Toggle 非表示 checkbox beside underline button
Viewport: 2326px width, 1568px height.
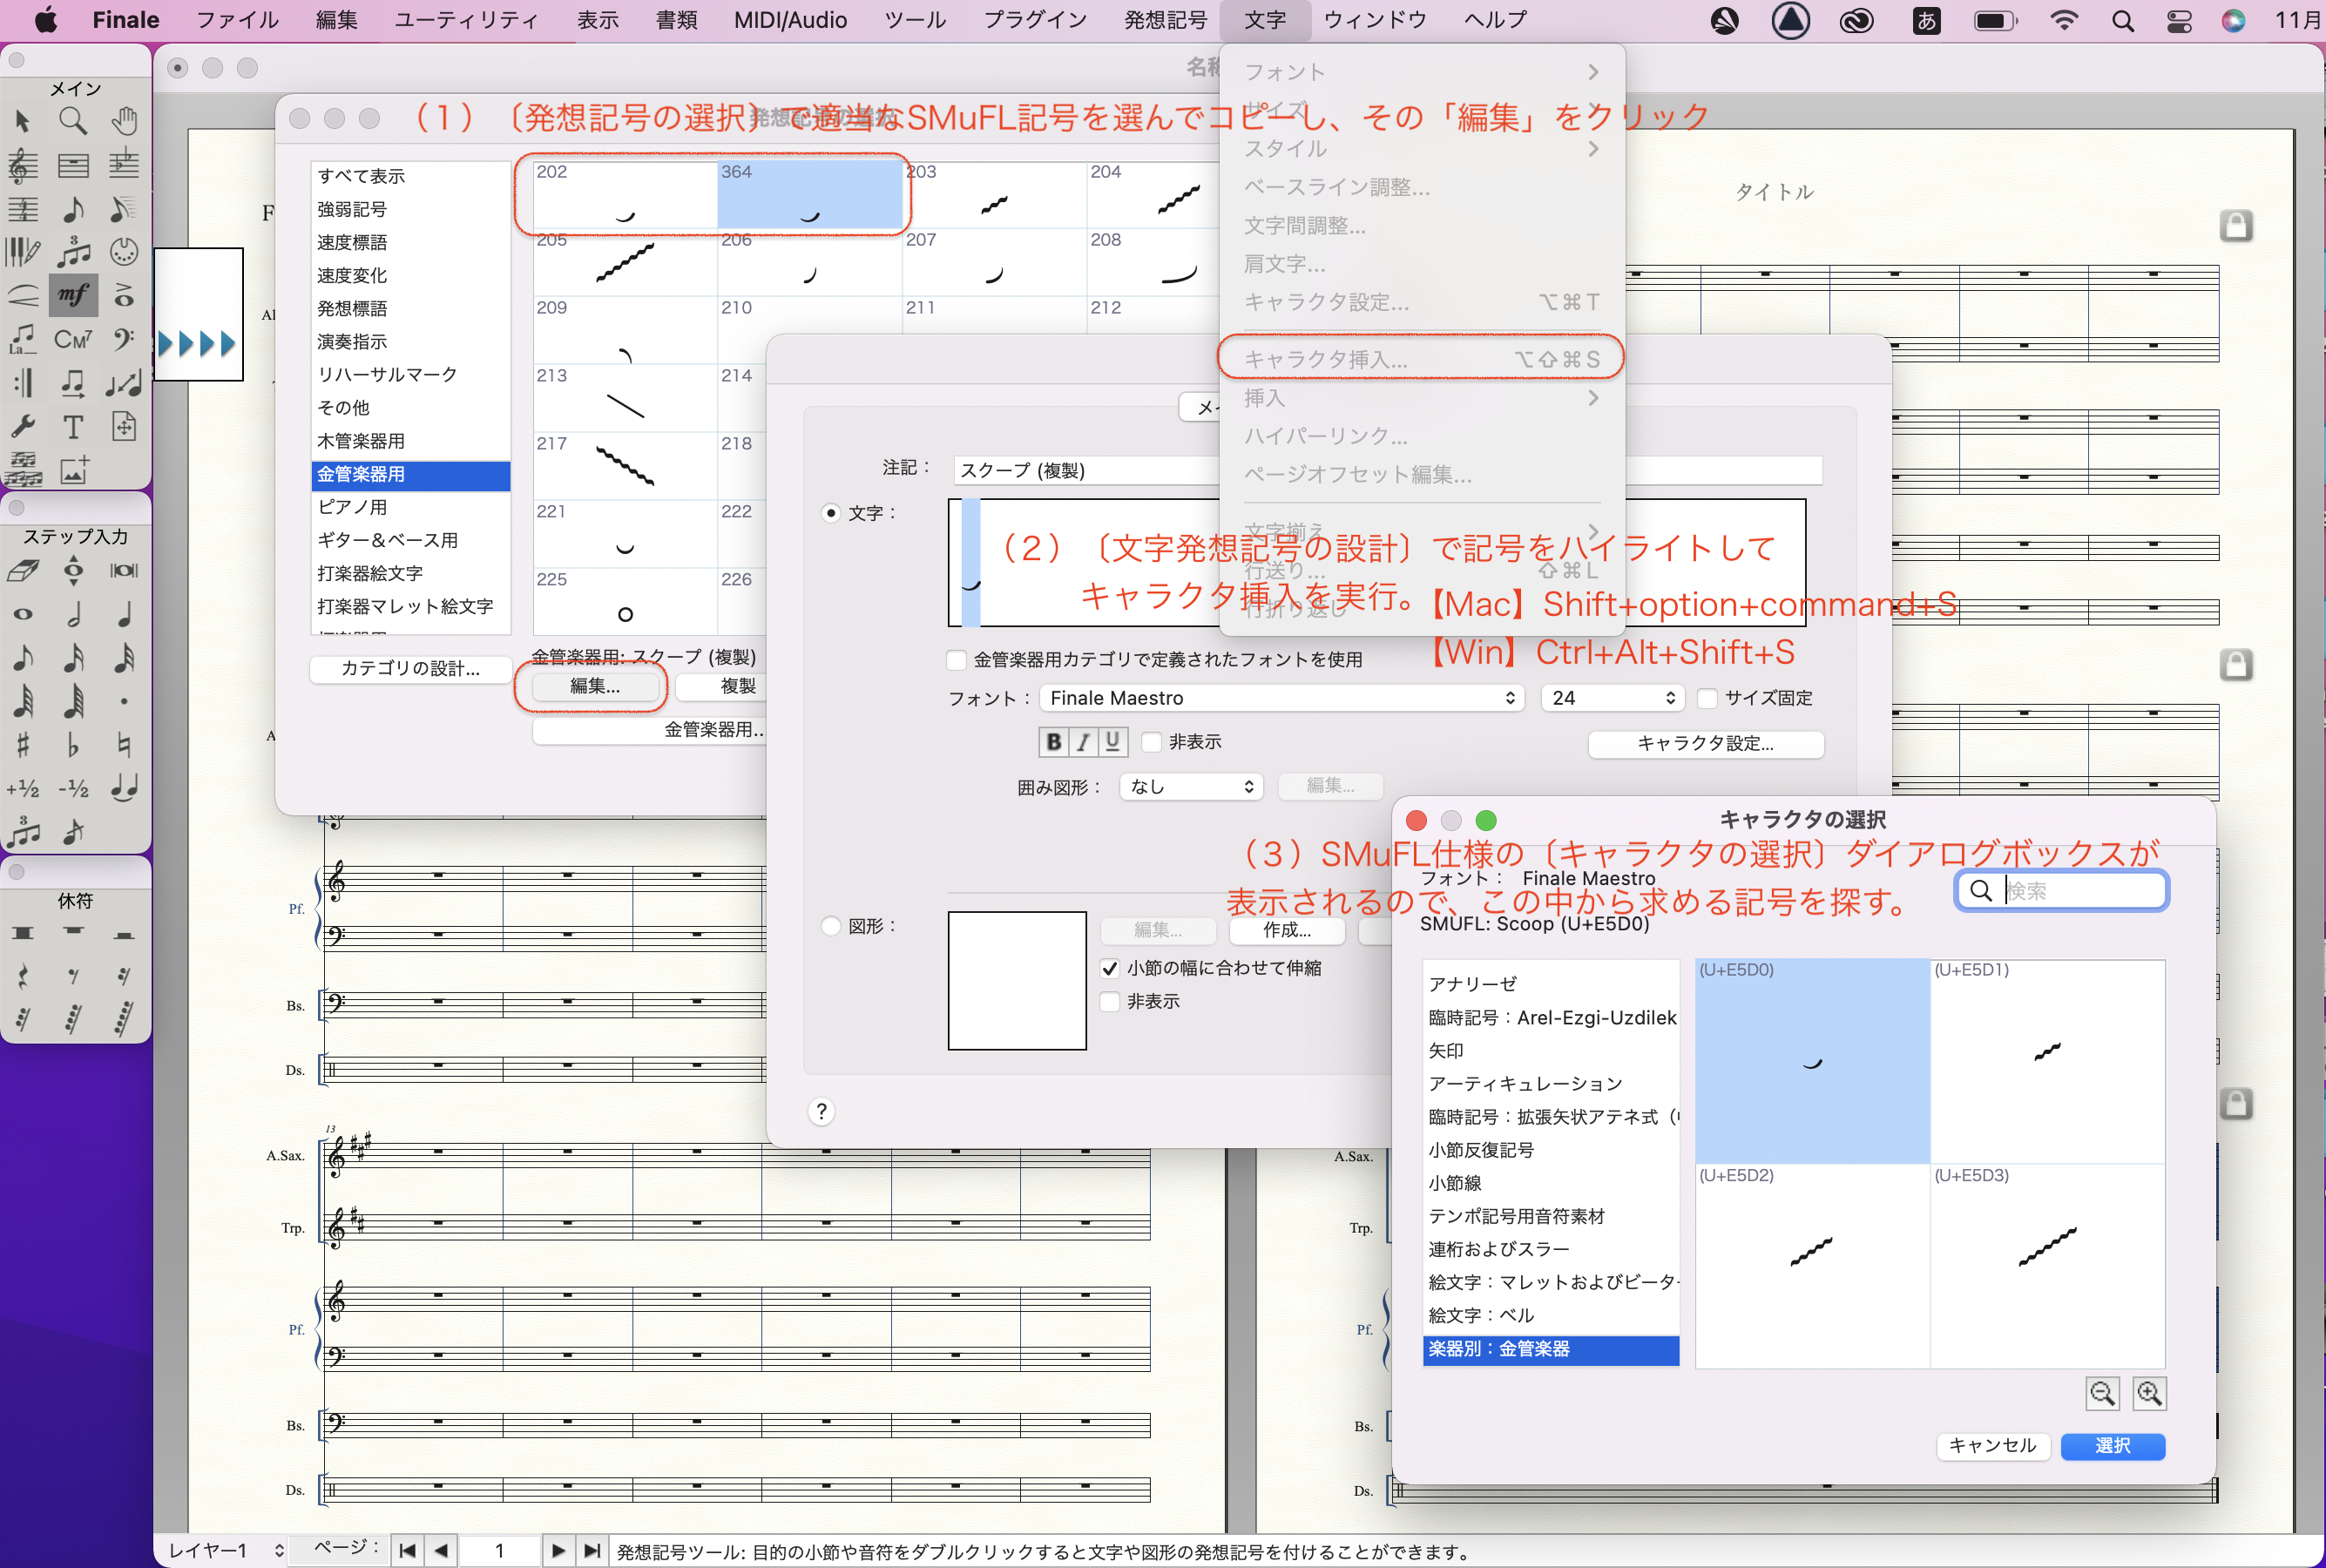pyautogui.click(x=1152, y=742)
